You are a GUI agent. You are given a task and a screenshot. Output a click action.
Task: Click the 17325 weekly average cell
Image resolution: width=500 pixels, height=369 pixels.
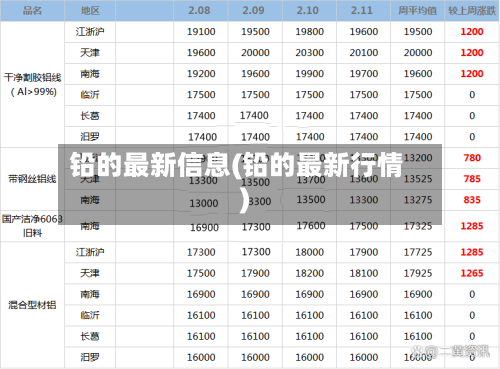[418, 226]
